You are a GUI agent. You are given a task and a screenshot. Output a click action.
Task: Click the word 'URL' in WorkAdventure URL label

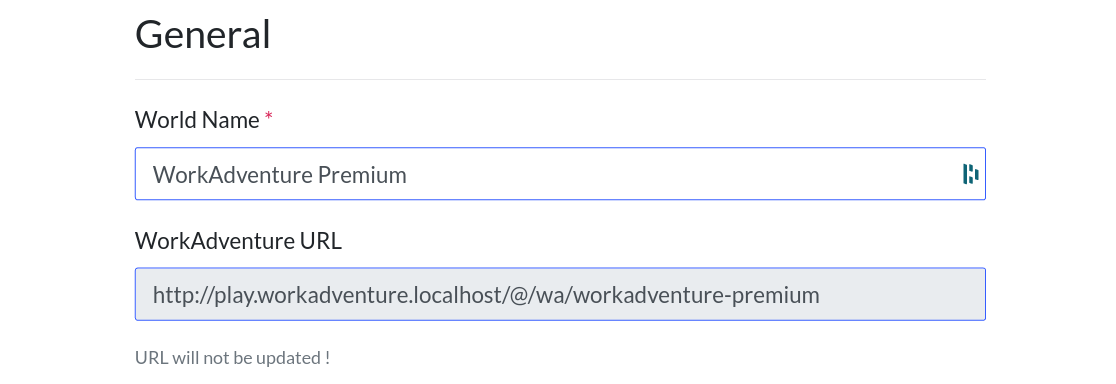[320, 241]
